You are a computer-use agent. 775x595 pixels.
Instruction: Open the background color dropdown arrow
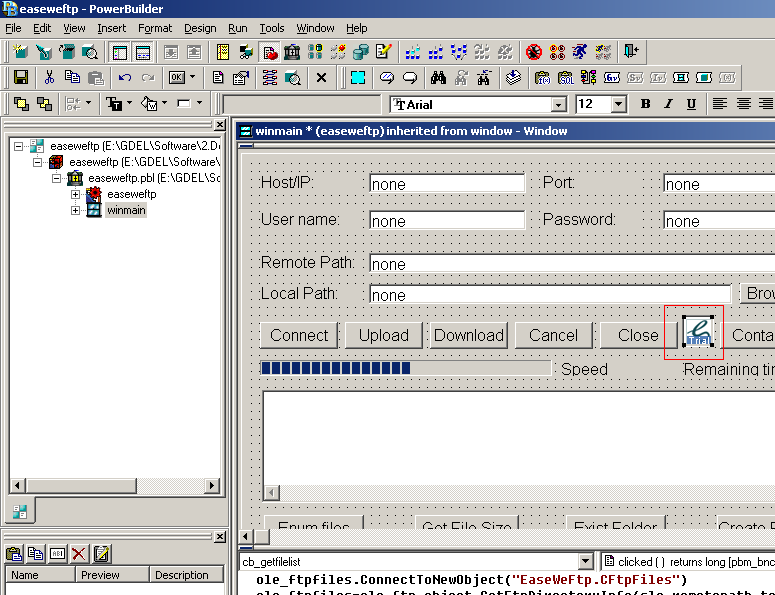click(165, 103)
